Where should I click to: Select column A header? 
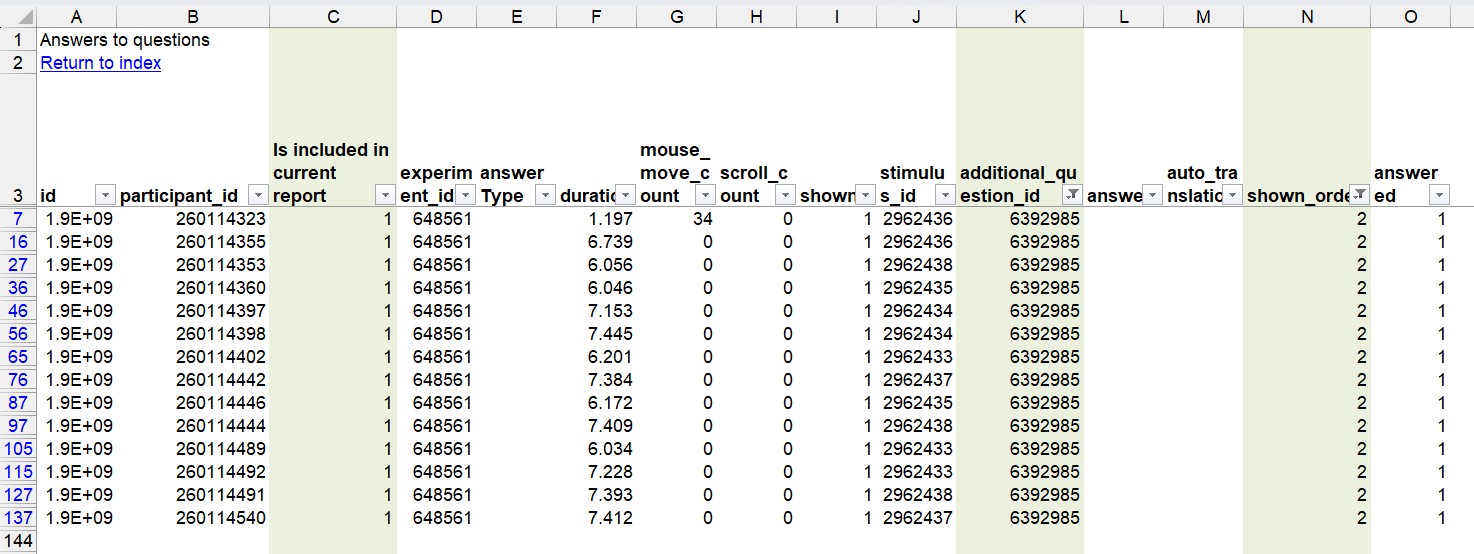click(x=76, y=16)
